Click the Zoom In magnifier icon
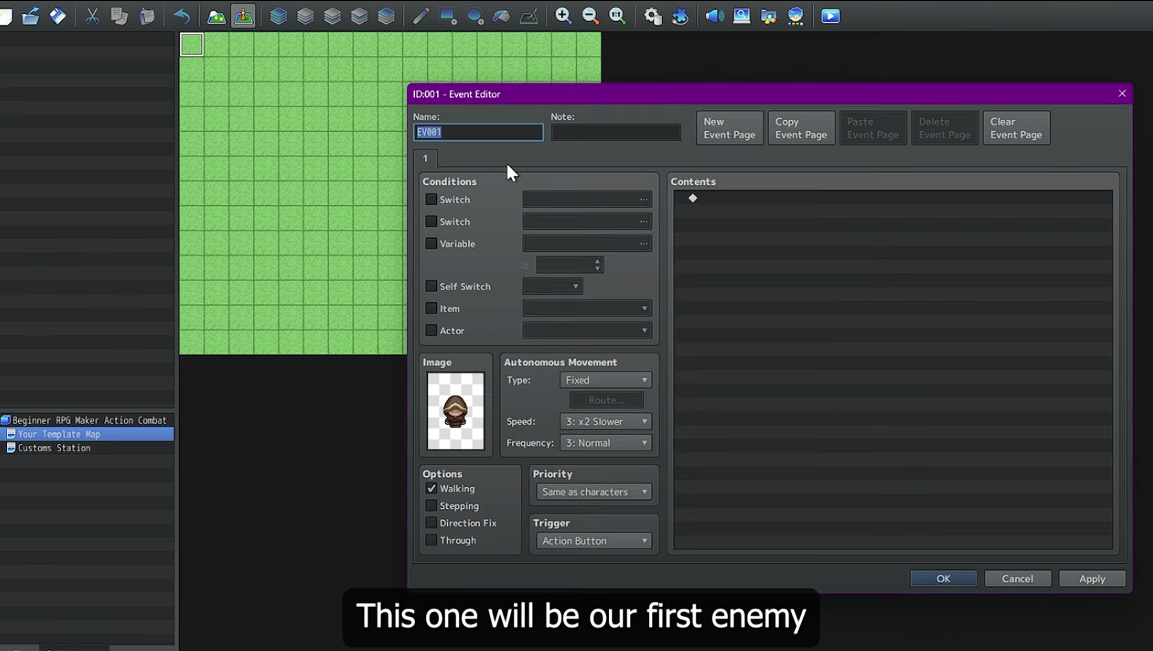 (x=564, y=16)
